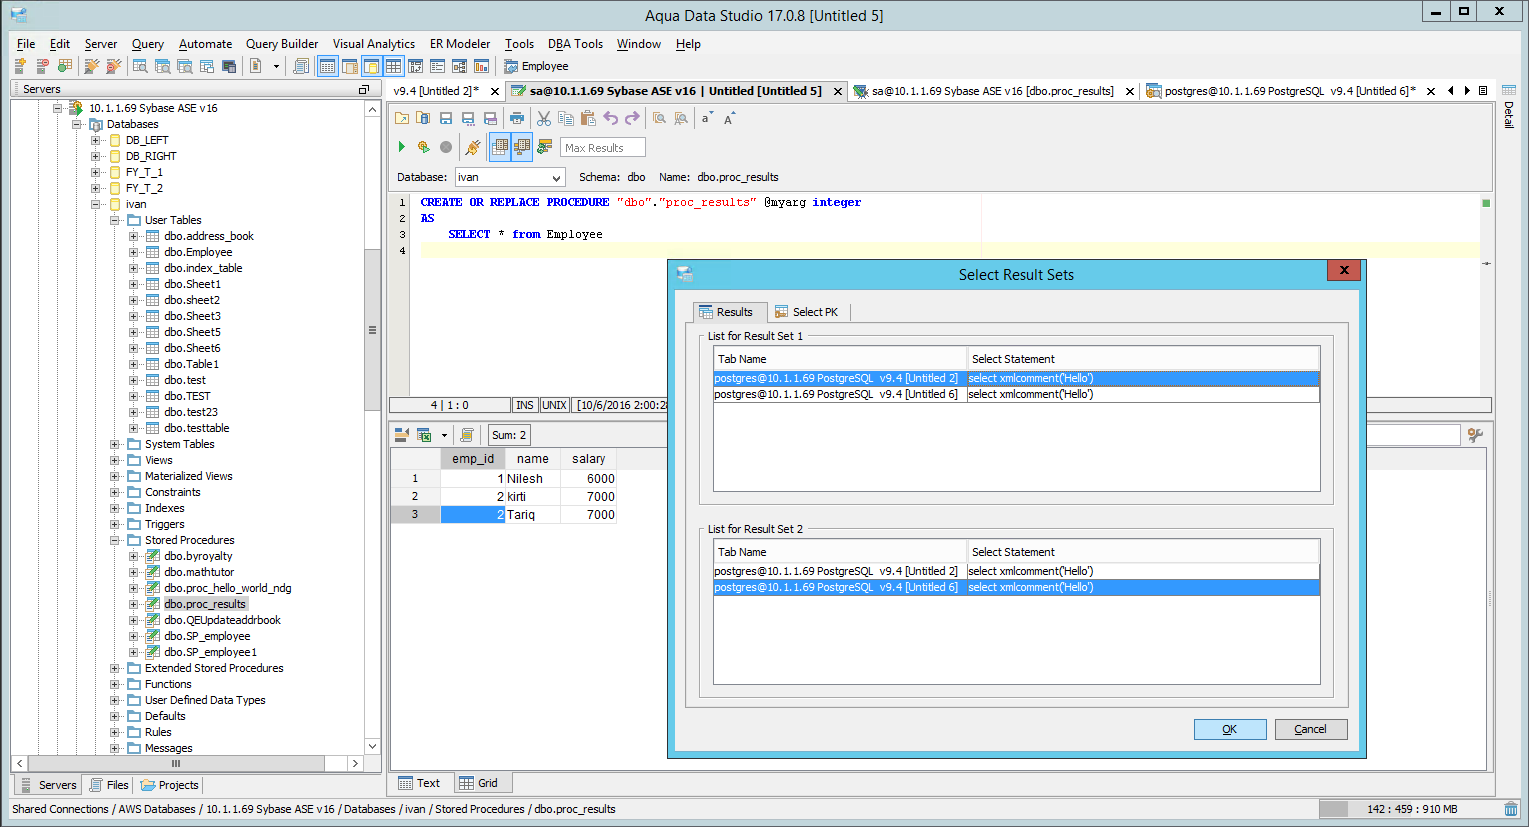
Task: Click the Max Results input field
Action: (x=602, y=147)
